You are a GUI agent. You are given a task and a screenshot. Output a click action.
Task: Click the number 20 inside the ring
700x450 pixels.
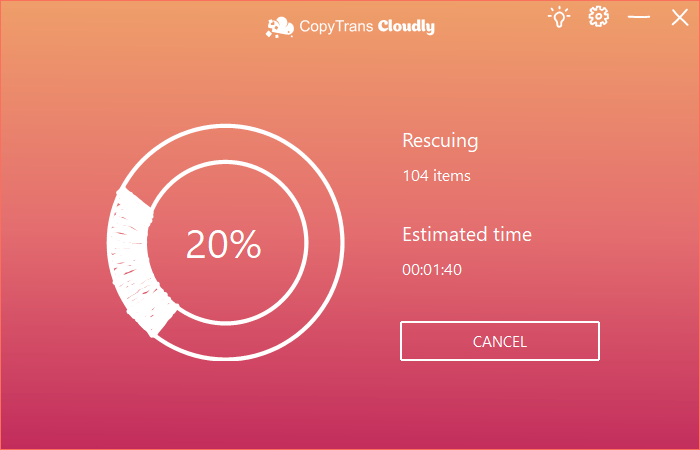[x=206, y=244]
